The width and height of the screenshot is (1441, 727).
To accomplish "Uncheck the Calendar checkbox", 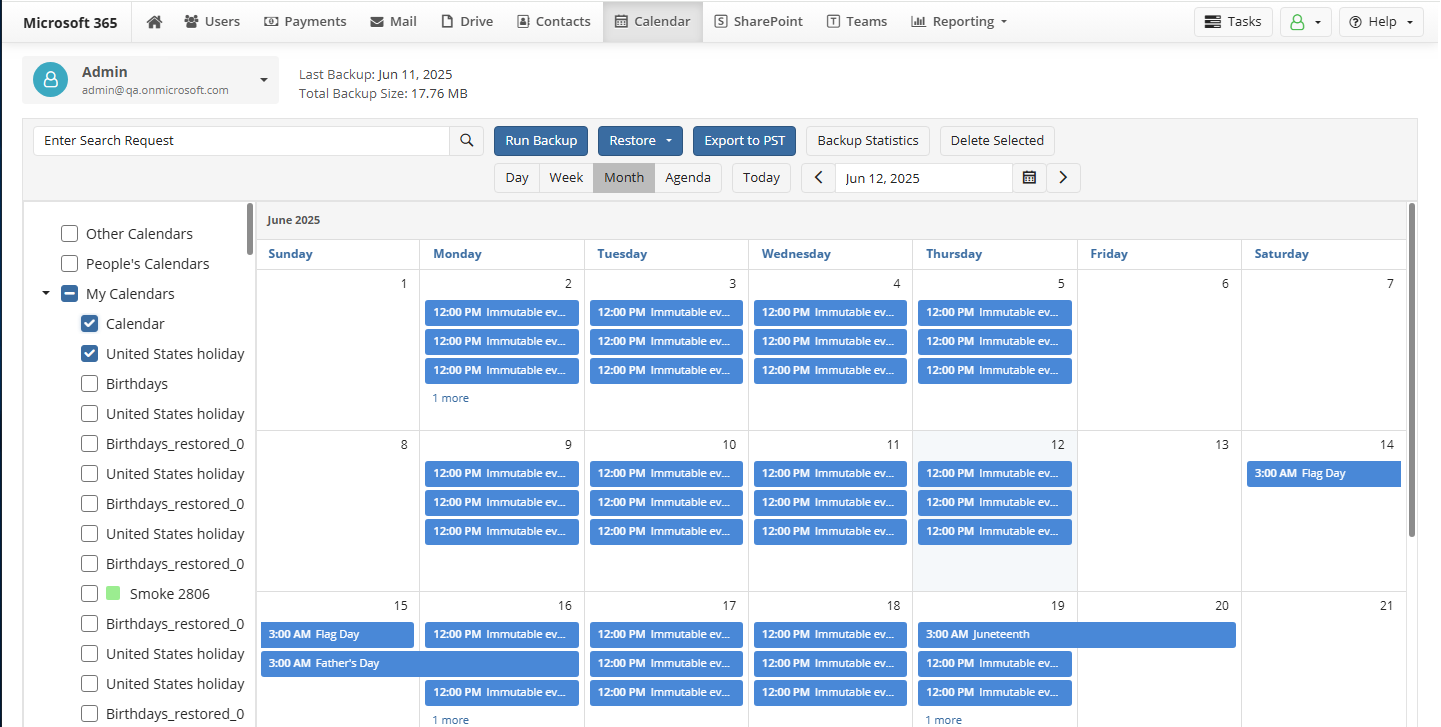I will 89,324.
